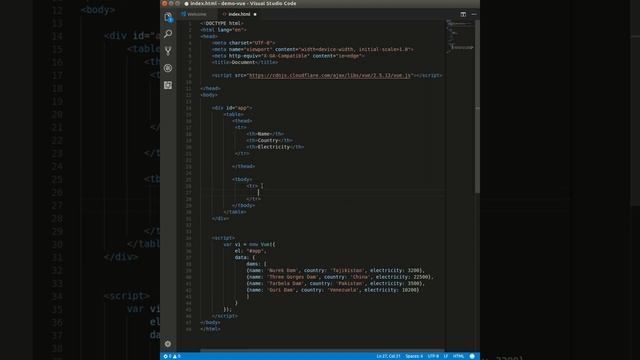The width and height of the screenshot is (640, 360).
Task: Click the unsaved dot on index.html tab
Action: [255, 14]
